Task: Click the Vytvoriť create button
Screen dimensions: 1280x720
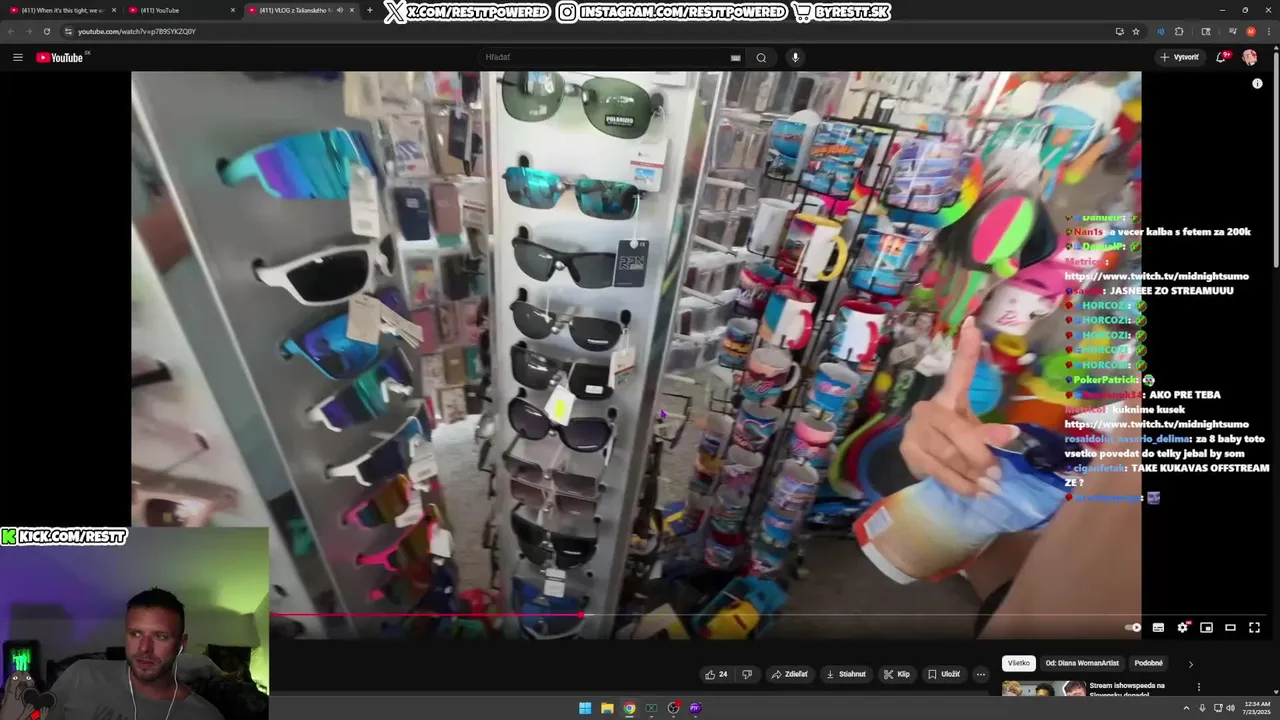Action: (1179, 57)
